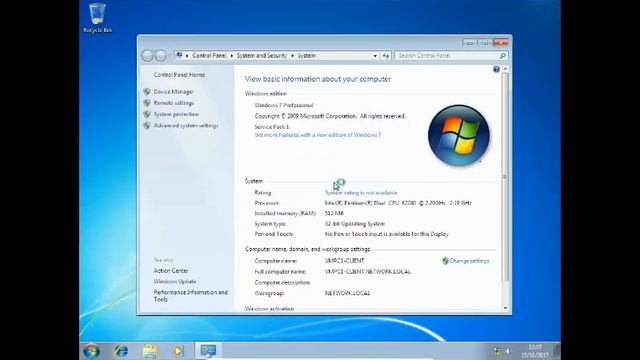This screenshot has width=640, height=360.
Task: Click the refresh button beside address bar
Action: coord(386,56)
